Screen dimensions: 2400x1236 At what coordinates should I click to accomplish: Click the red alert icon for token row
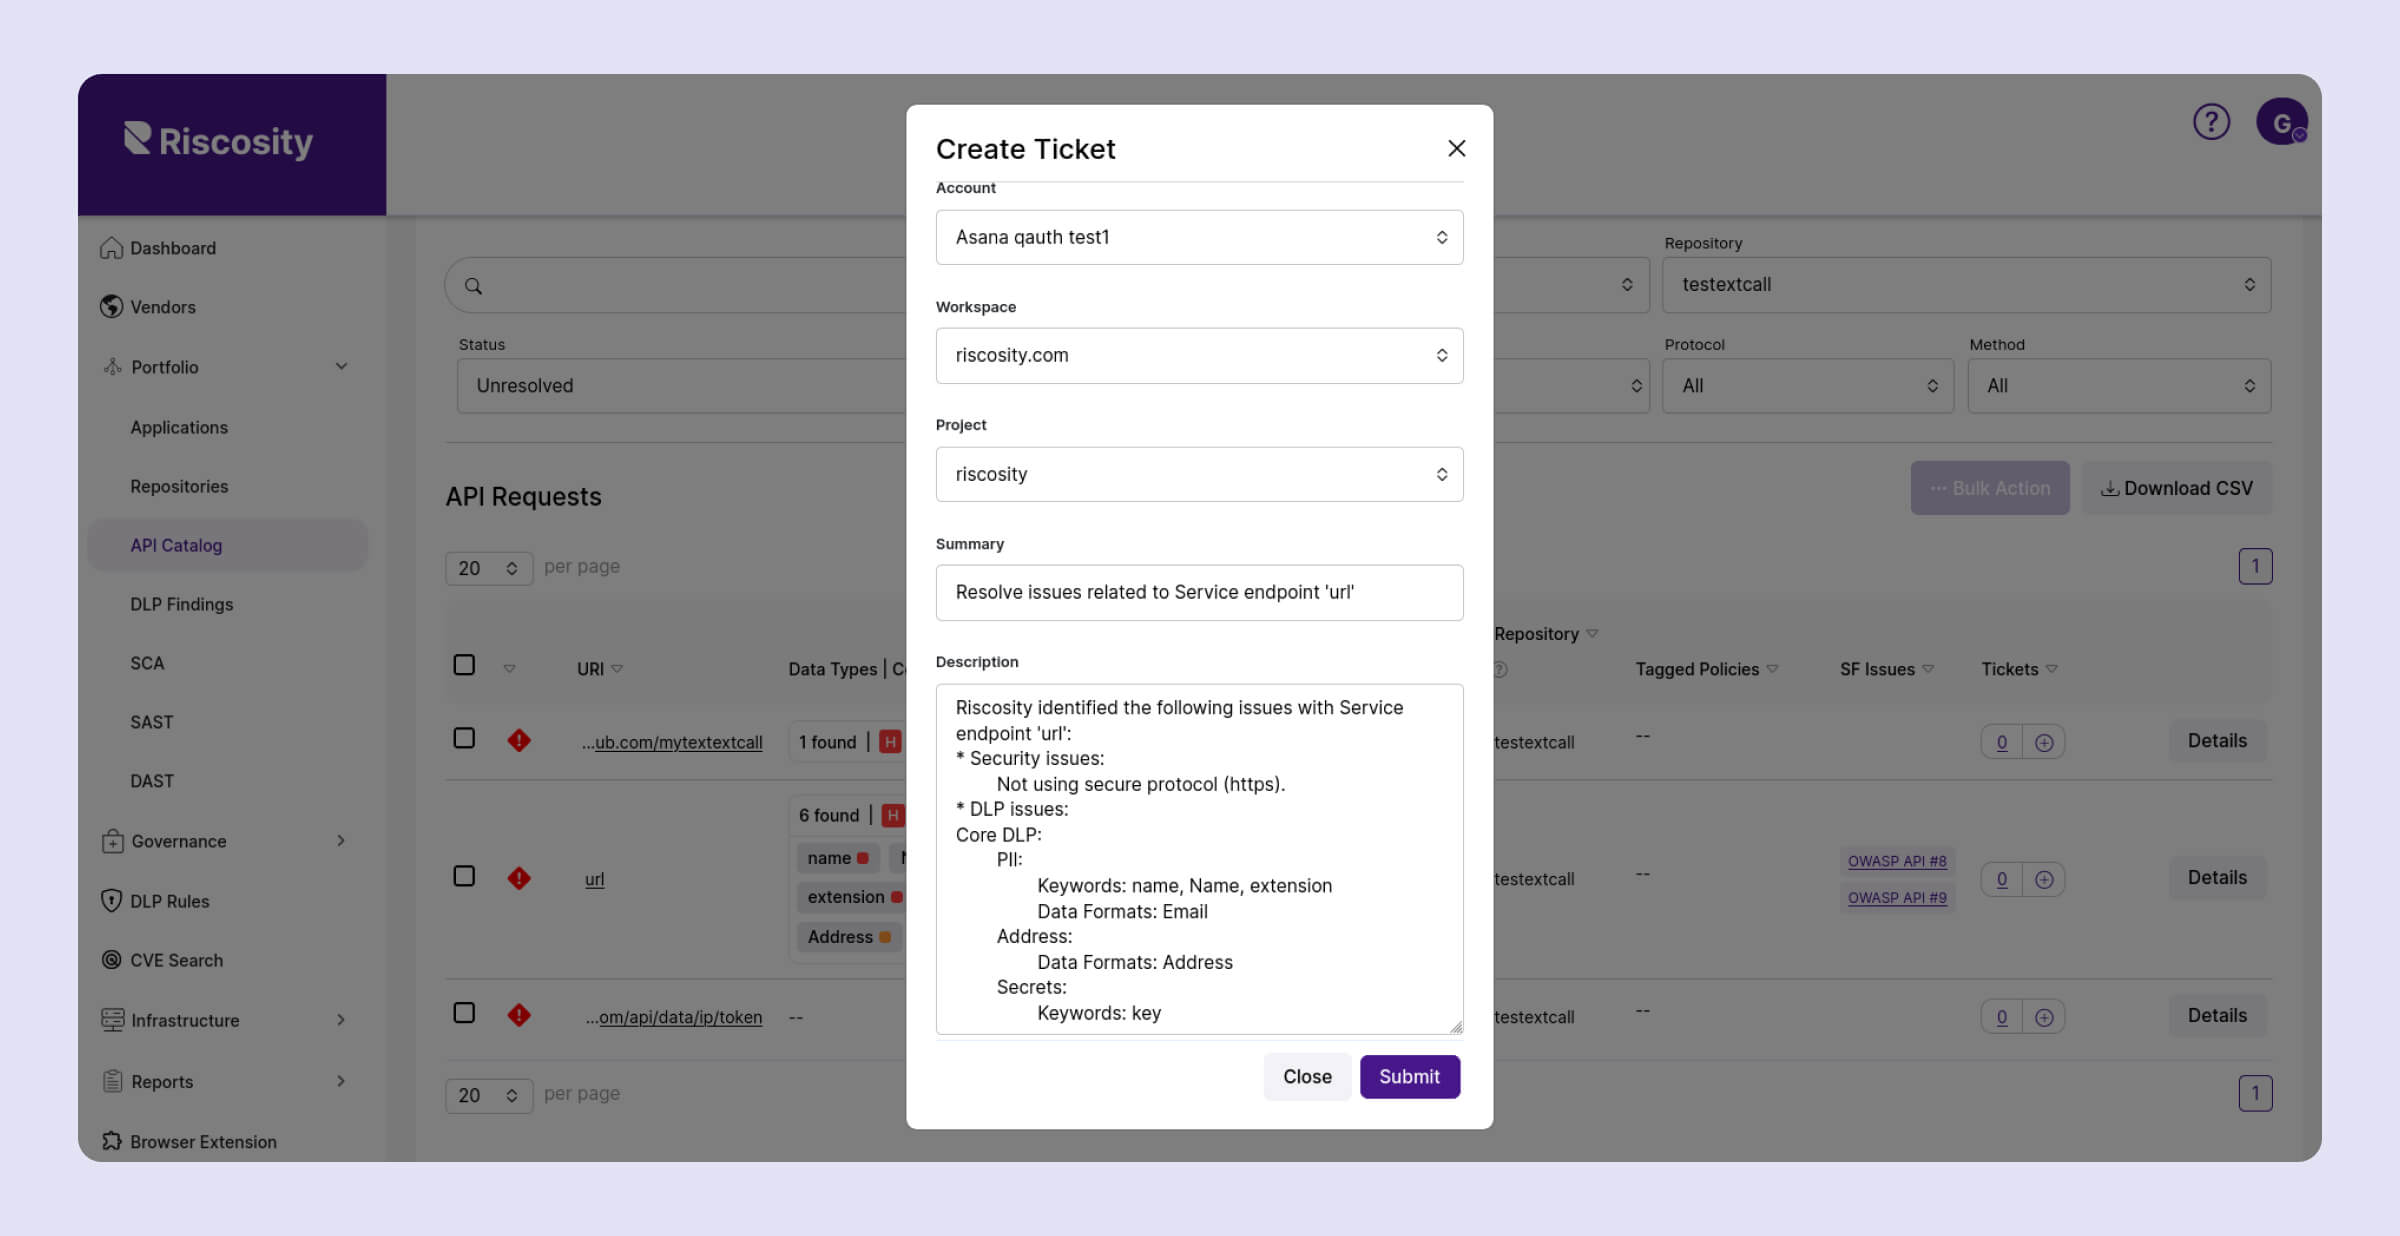click(518, 1015)
